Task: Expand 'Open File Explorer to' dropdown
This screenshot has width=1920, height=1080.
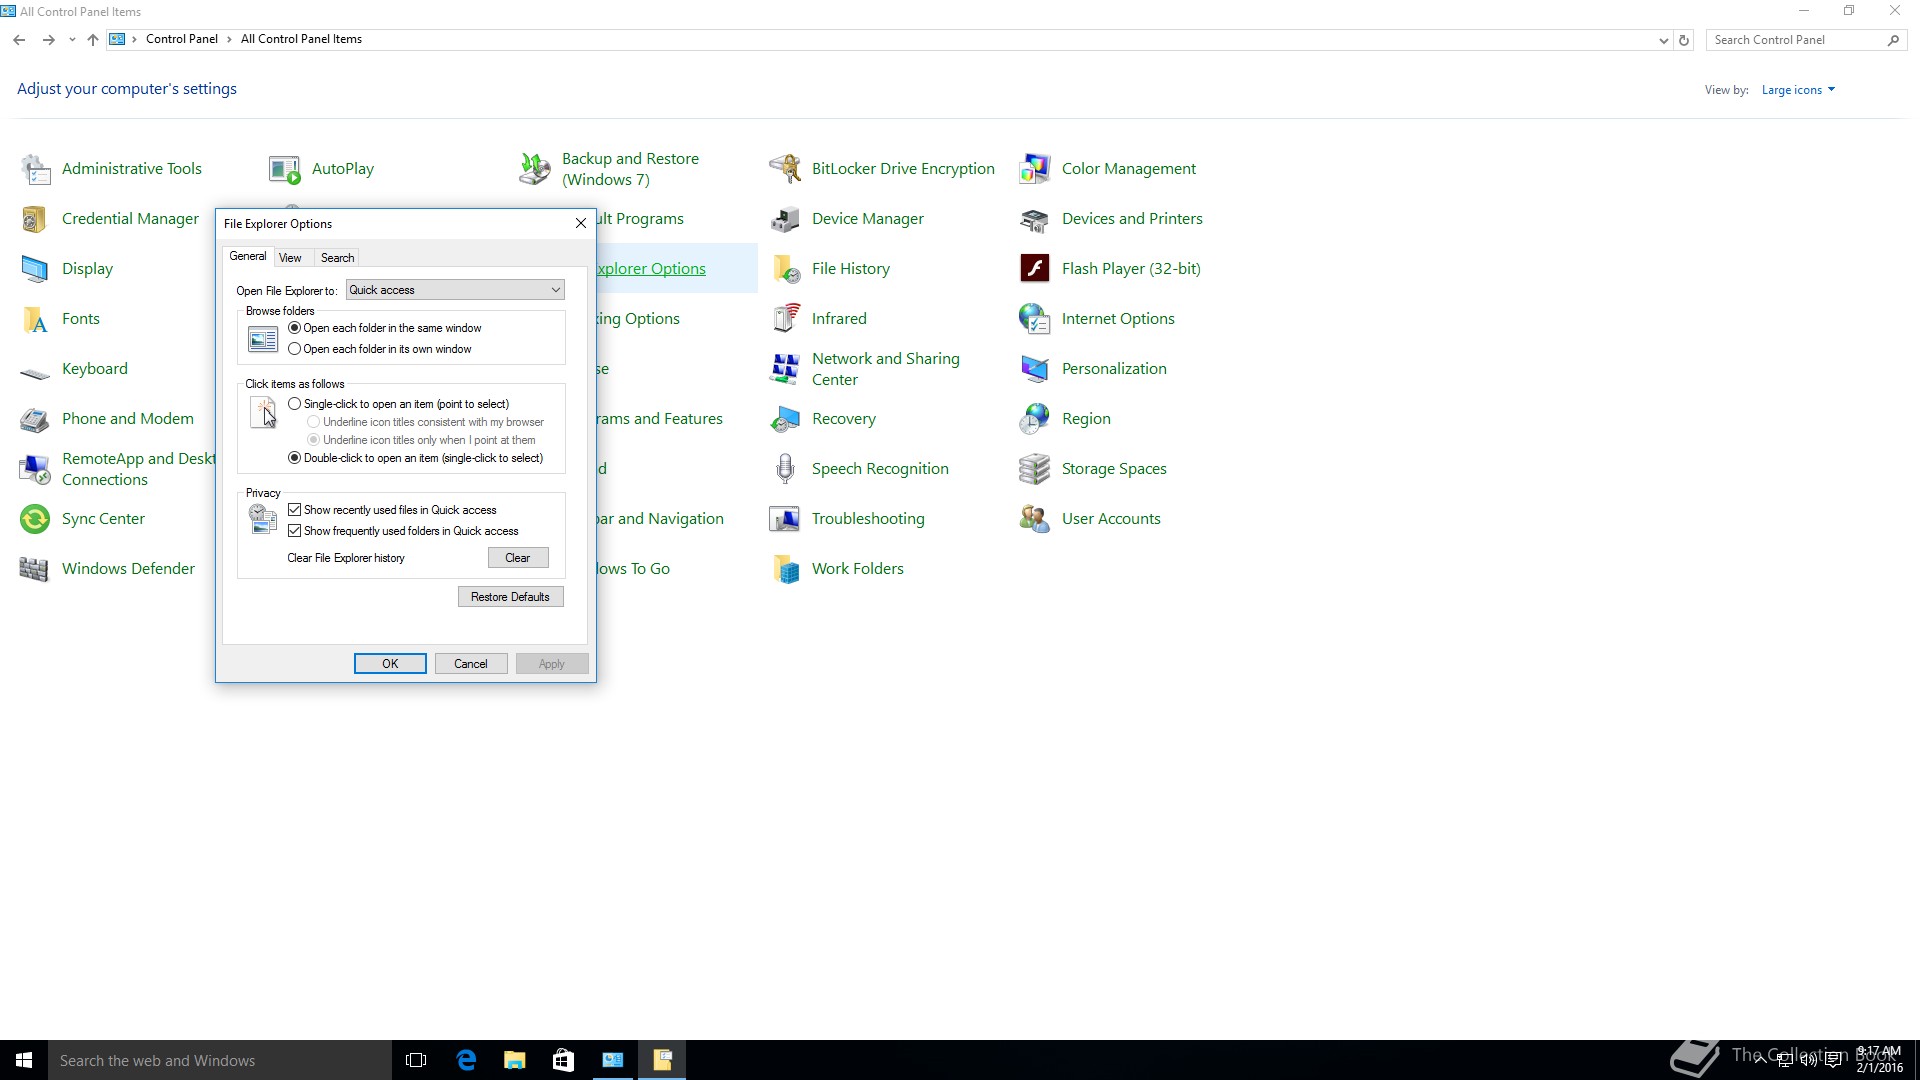Action: coord(455,290)
